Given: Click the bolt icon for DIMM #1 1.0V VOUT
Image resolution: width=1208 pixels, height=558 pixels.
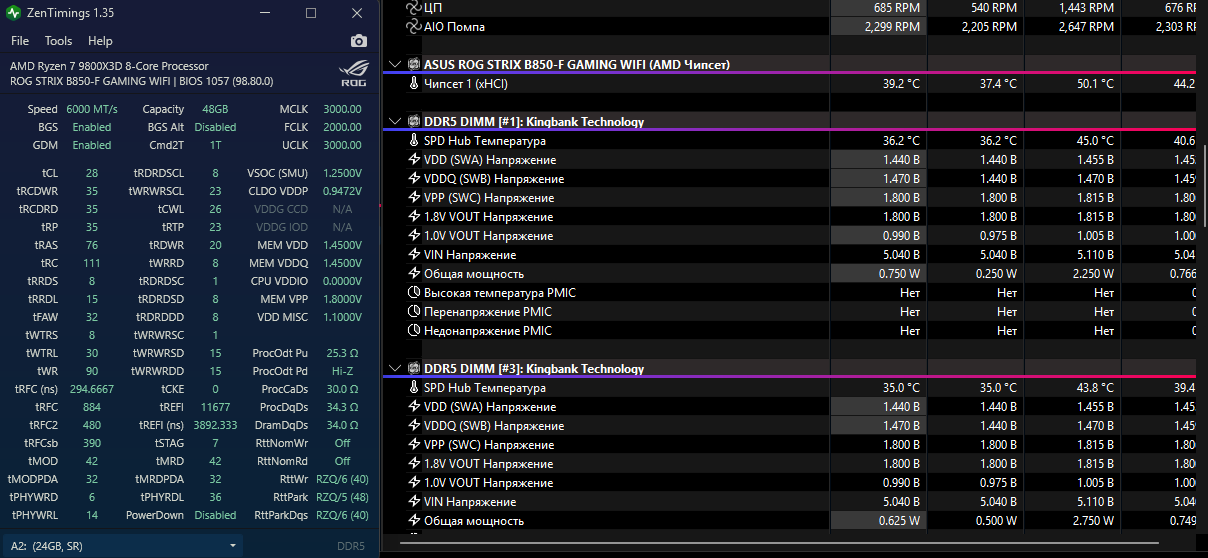Looking at the screenshot, I should point(414,236).
